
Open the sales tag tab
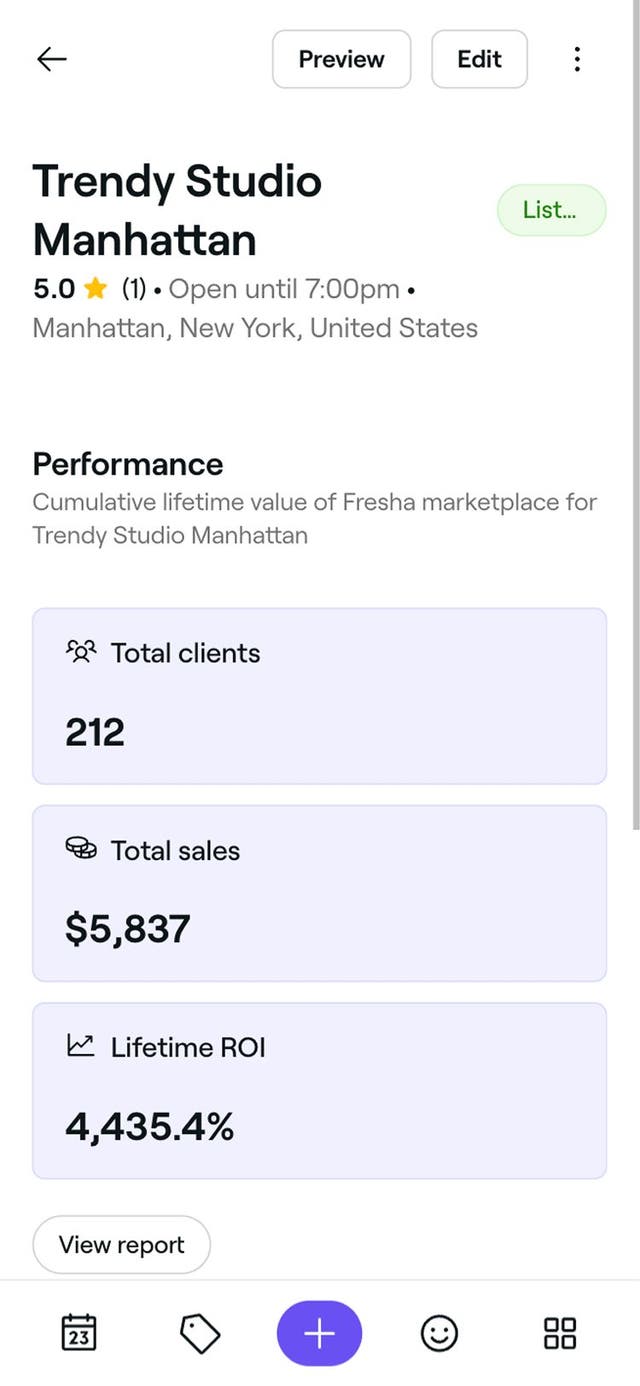point(200,1333)
